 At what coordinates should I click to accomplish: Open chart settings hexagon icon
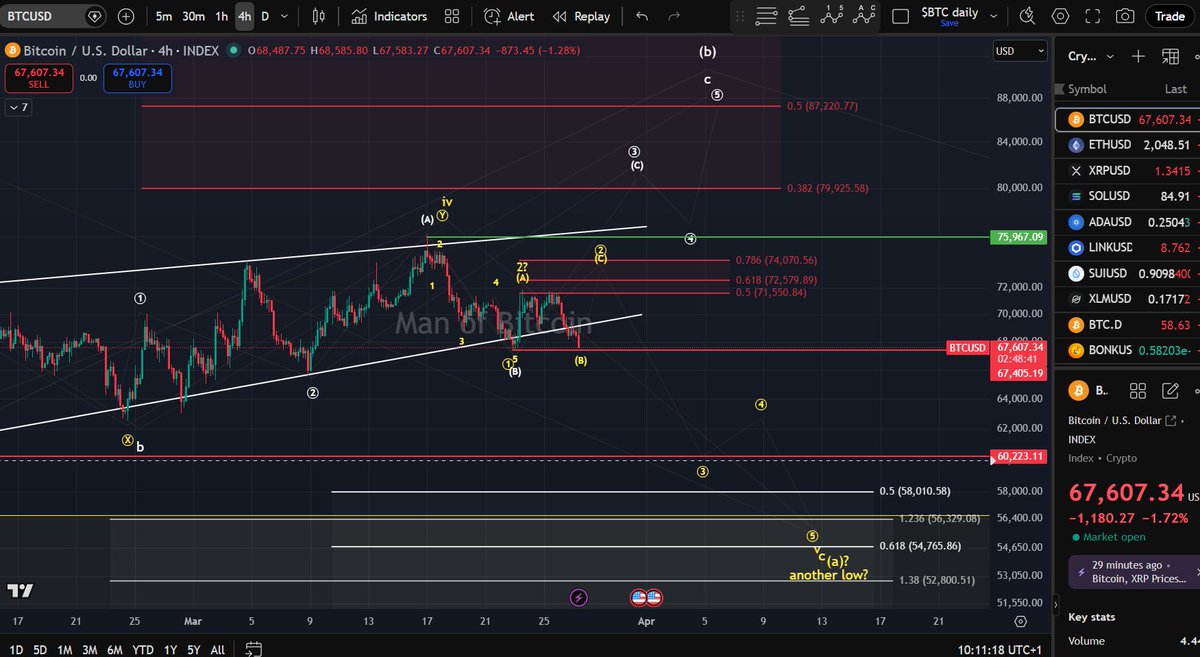1061,17
